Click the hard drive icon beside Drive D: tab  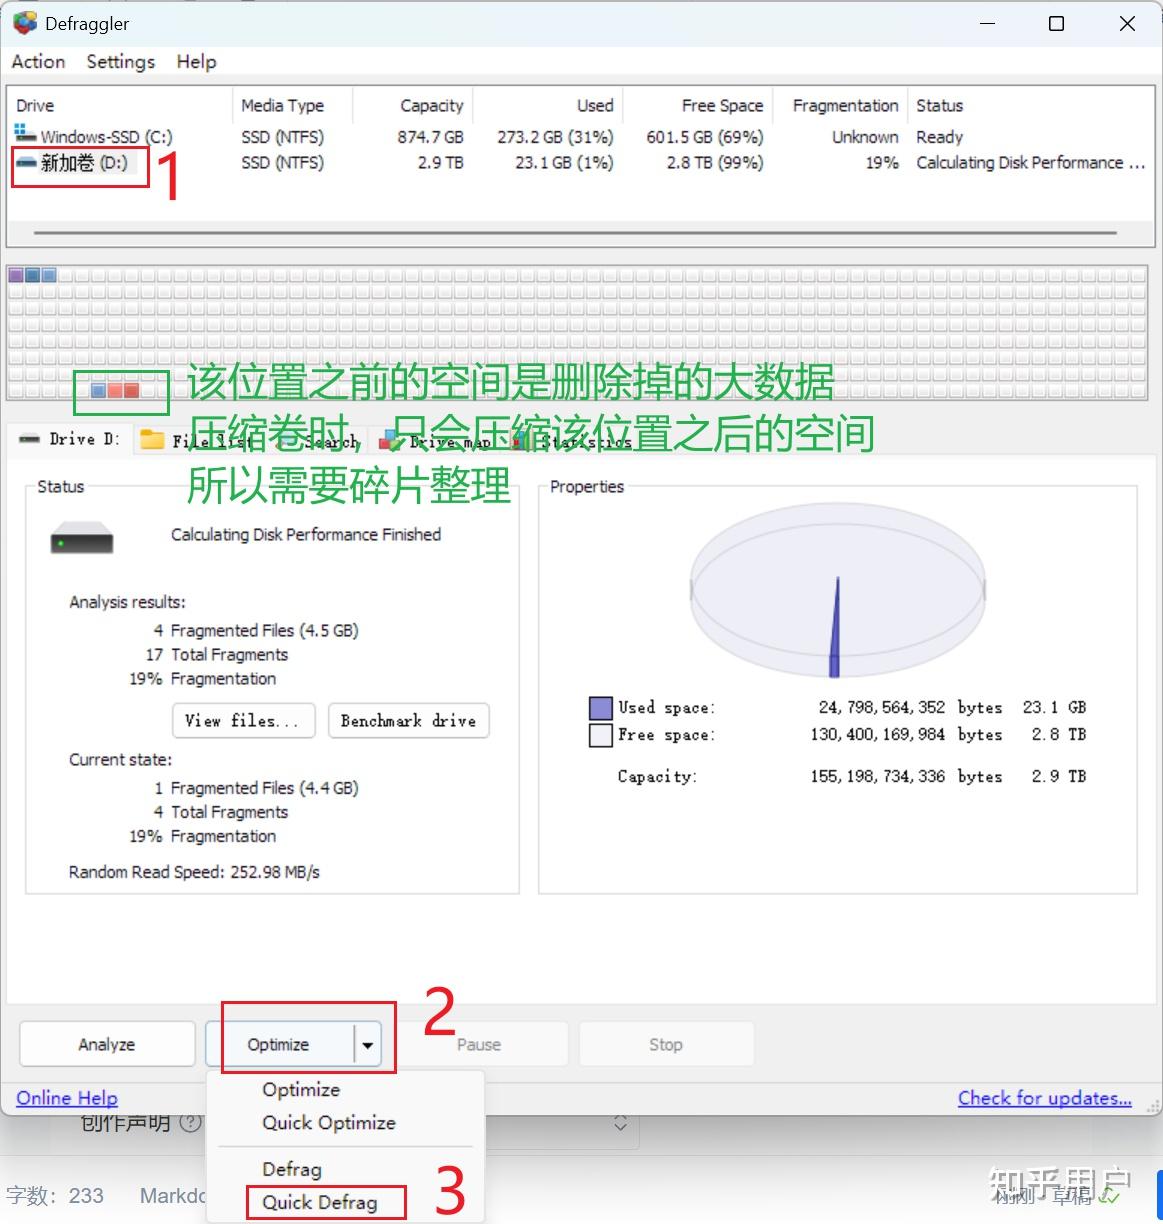coord(30,439)
